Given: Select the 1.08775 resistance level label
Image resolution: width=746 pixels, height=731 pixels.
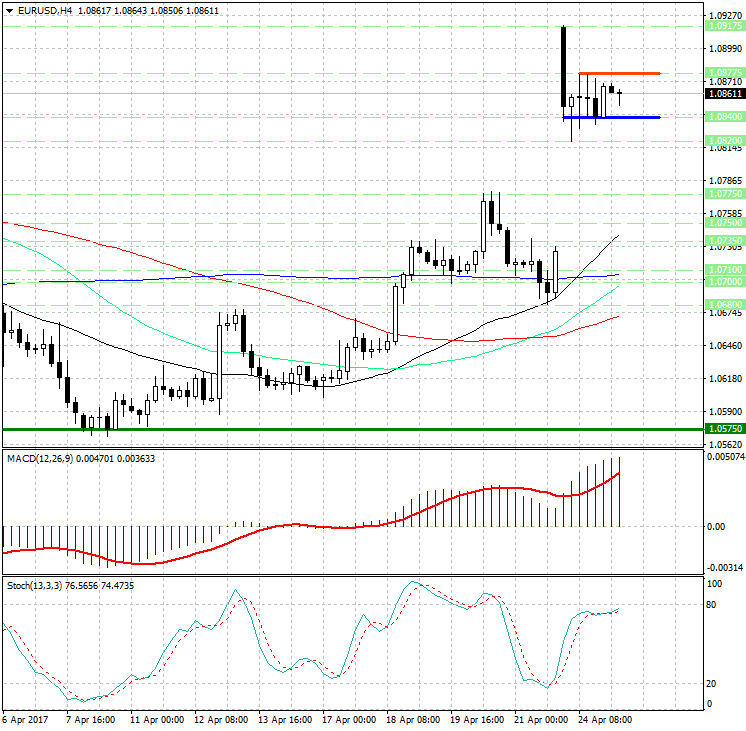Looking at the screenshot, I should [724, 72].
